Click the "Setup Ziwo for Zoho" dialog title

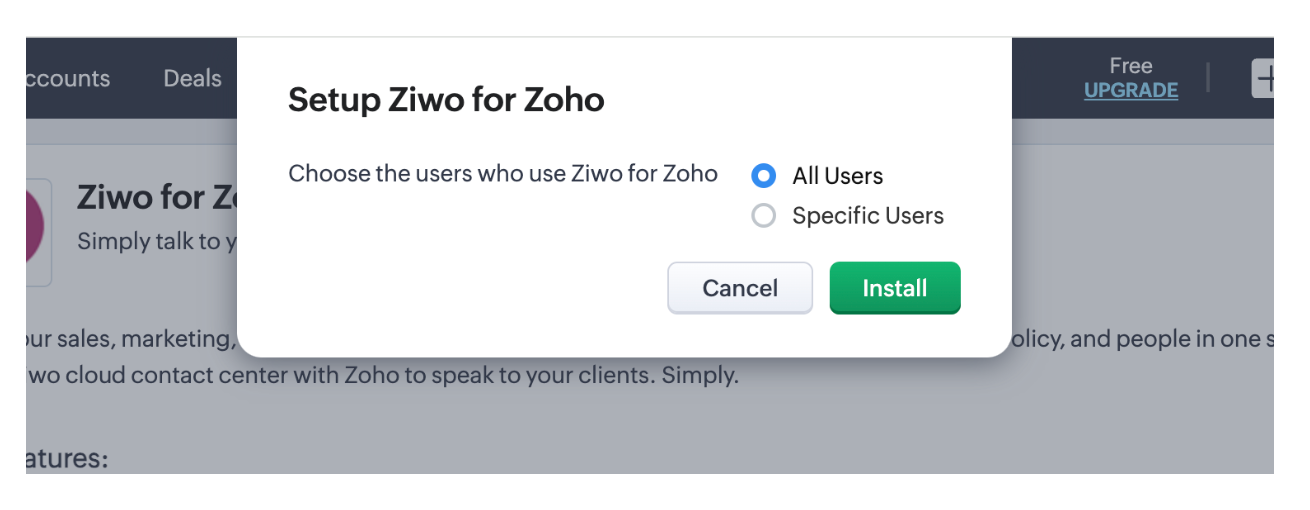[446, 100]
